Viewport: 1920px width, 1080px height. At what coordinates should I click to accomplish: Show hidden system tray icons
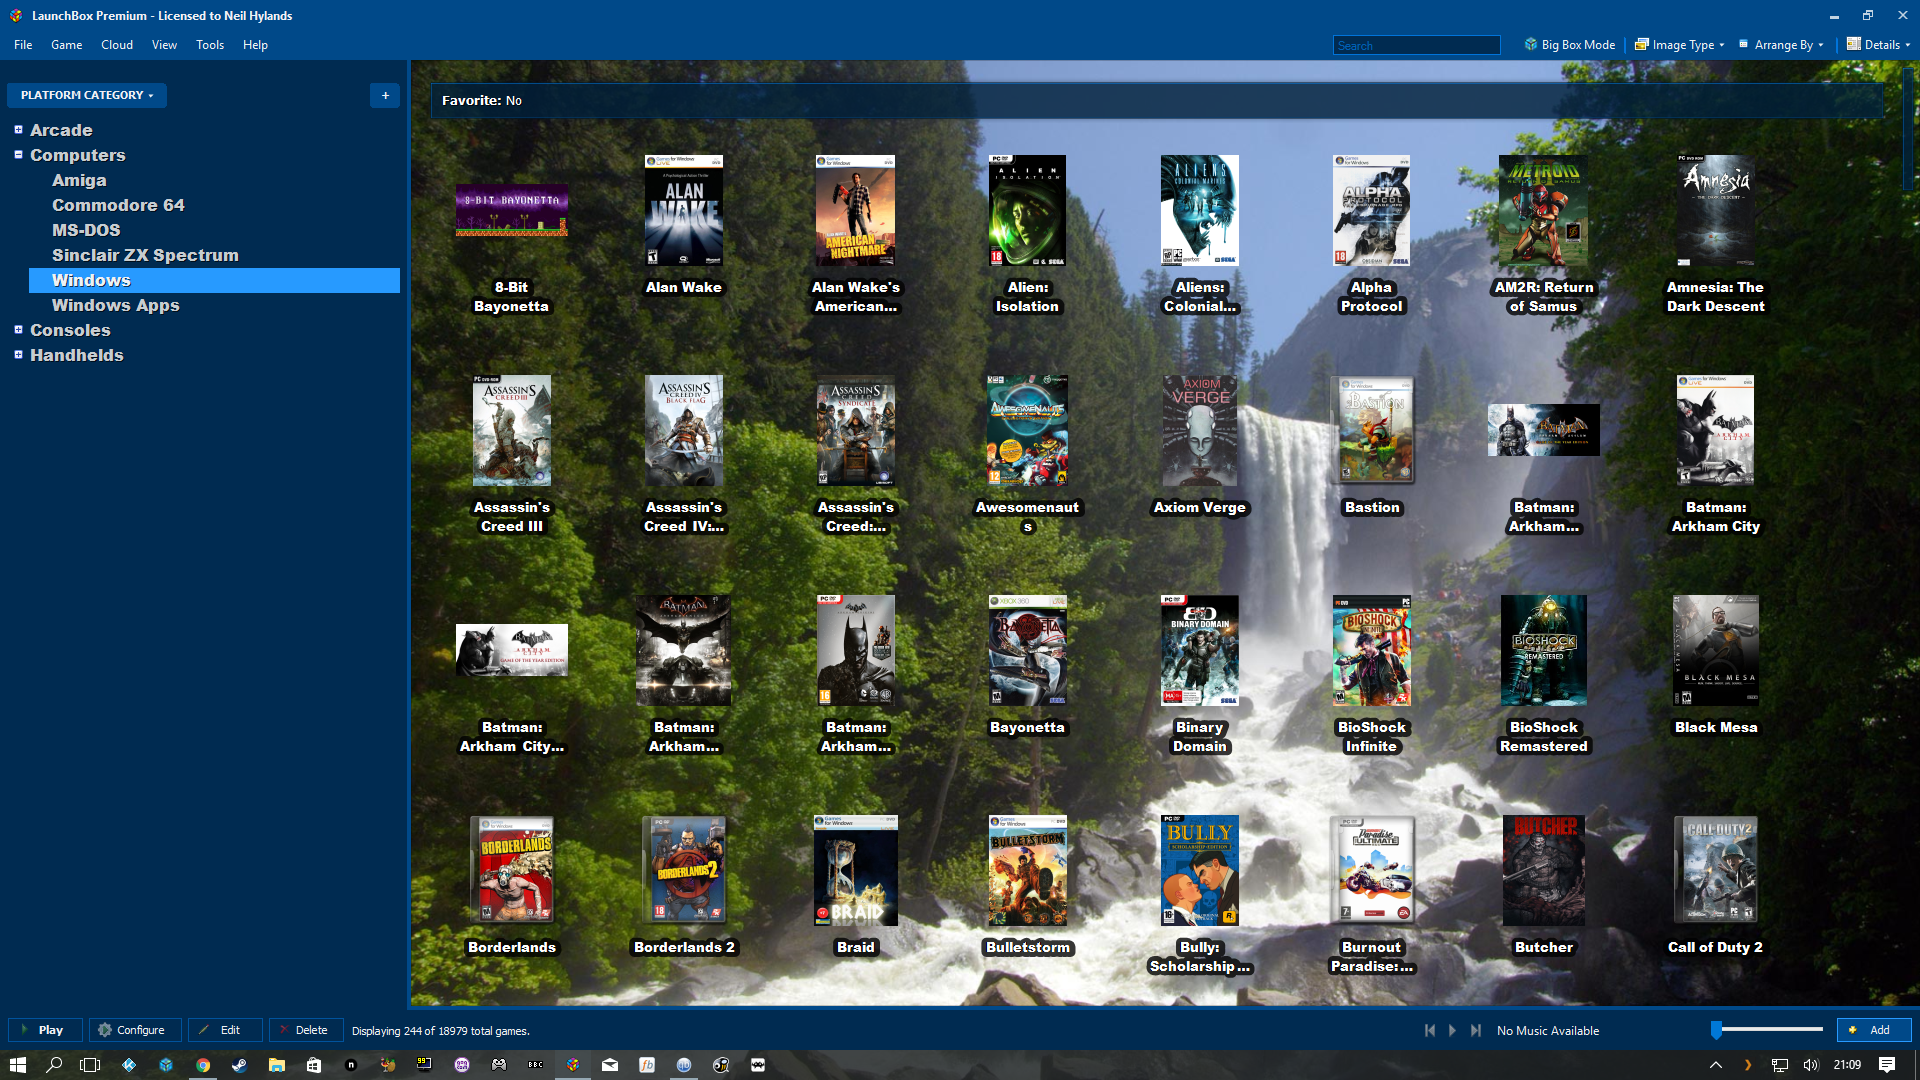click(1715, 1065)
